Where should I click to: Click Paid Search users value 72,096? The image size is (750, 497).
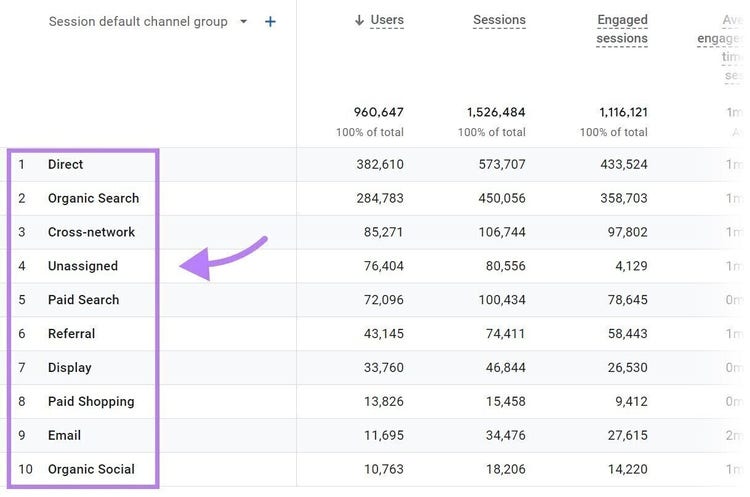(x=384, y=300)
